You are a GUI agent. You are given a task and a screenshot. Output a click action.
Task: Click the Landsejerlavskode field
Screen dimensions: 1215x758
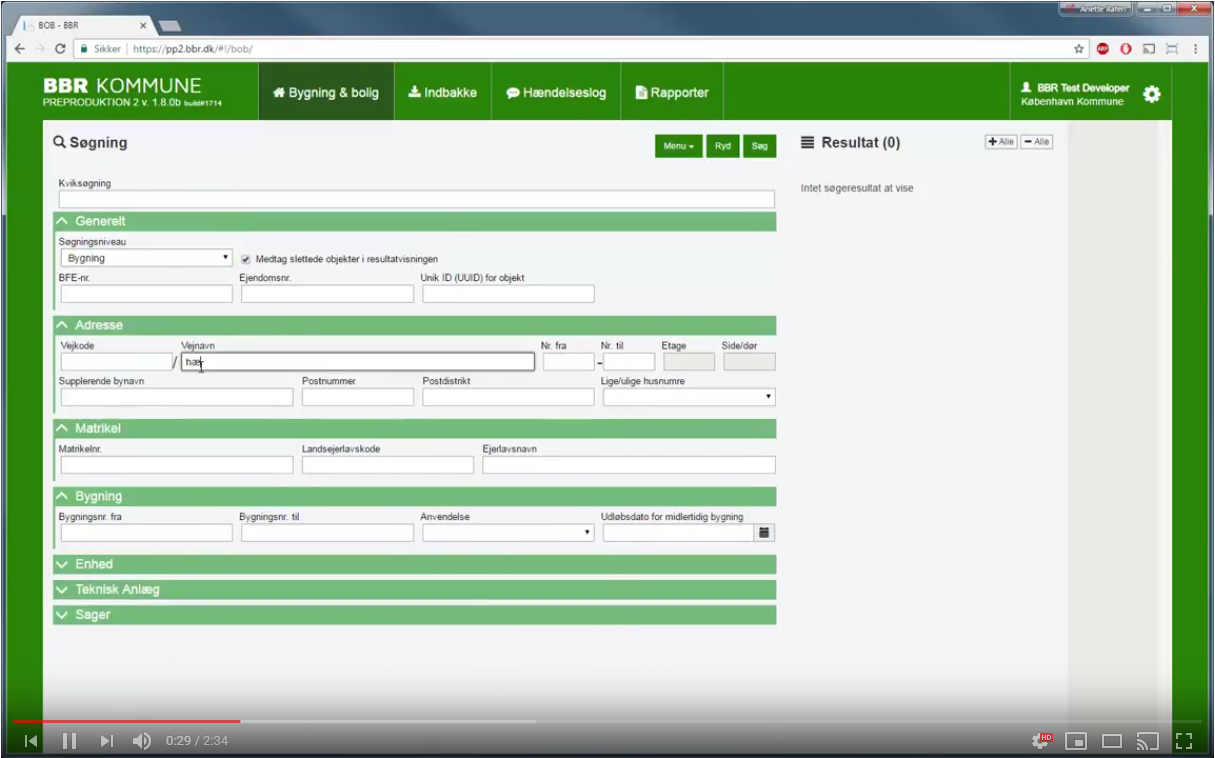(x=388, y=465)
